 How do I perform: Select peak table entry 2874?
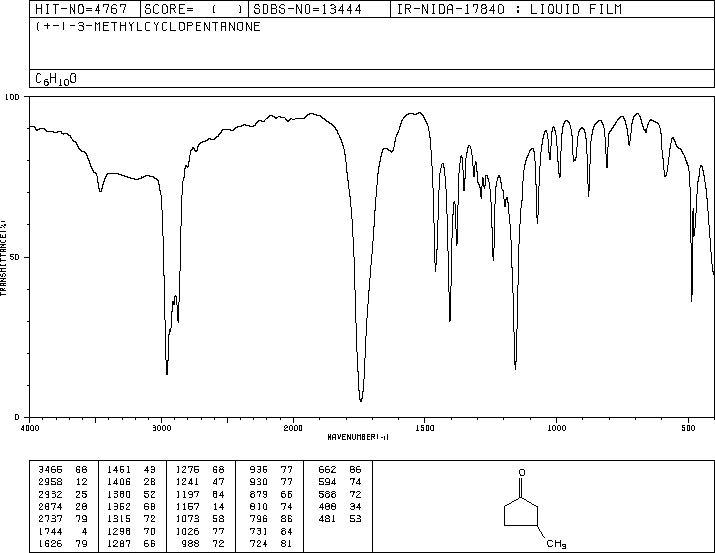(51, 506)
